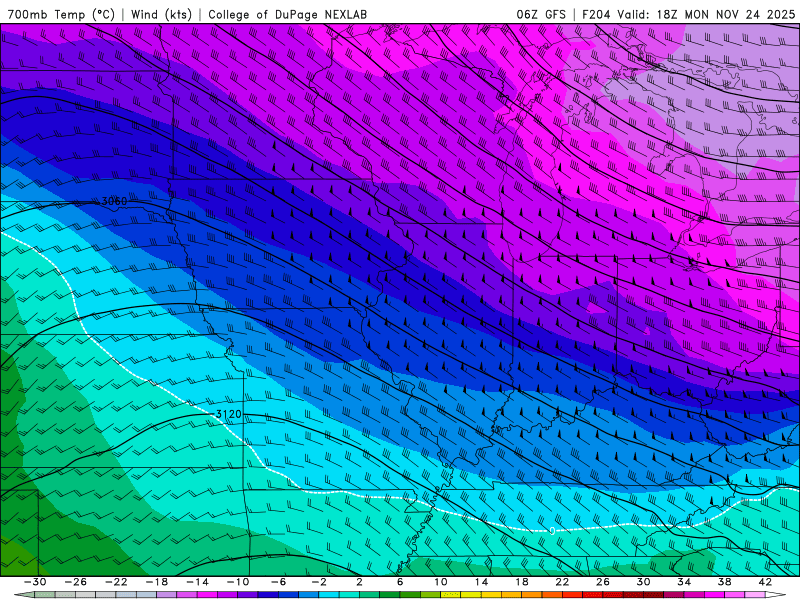Click the 30 colorbar label

click(643, 582)
